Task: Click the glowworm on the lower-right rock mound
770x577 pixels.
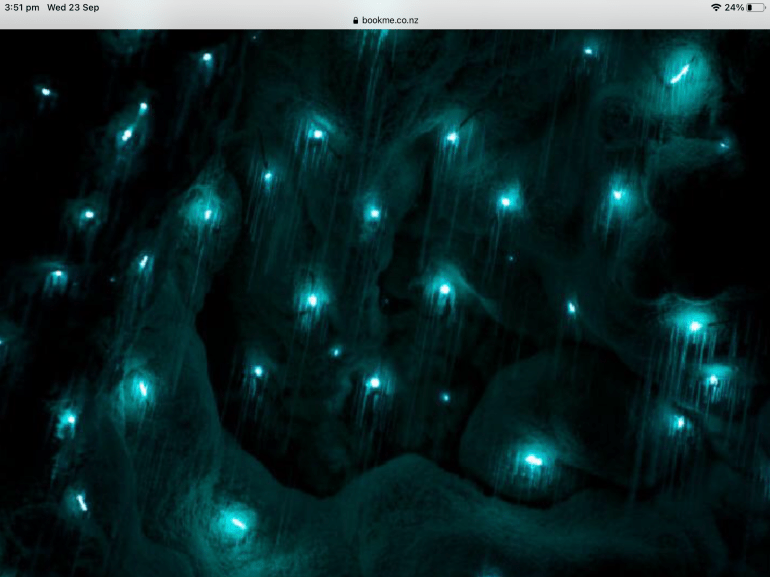Action: pos(533,460)
